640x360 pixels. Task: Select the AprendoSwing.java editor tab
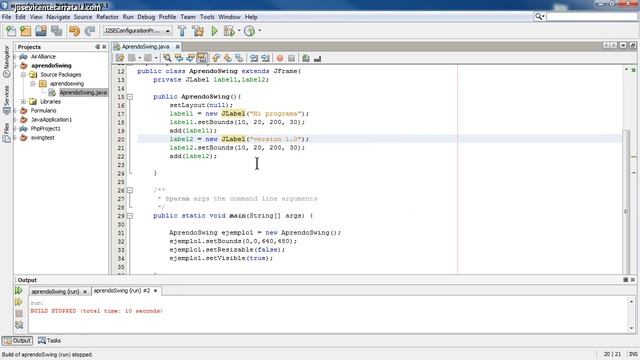point(145,47)
